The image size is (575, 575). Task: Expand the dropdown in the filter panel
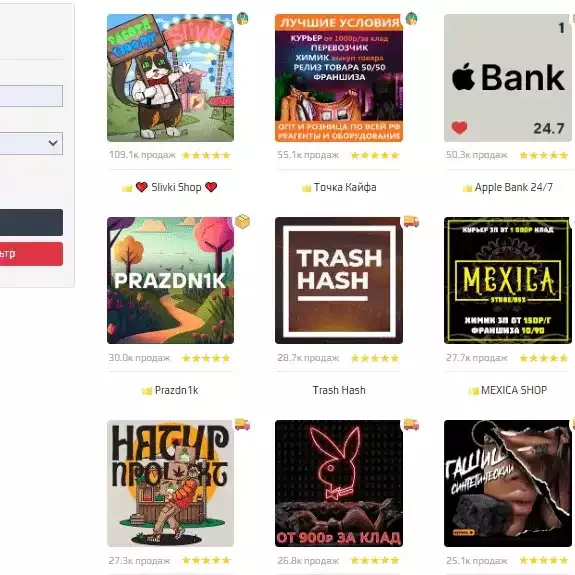(x=31, y=143)
